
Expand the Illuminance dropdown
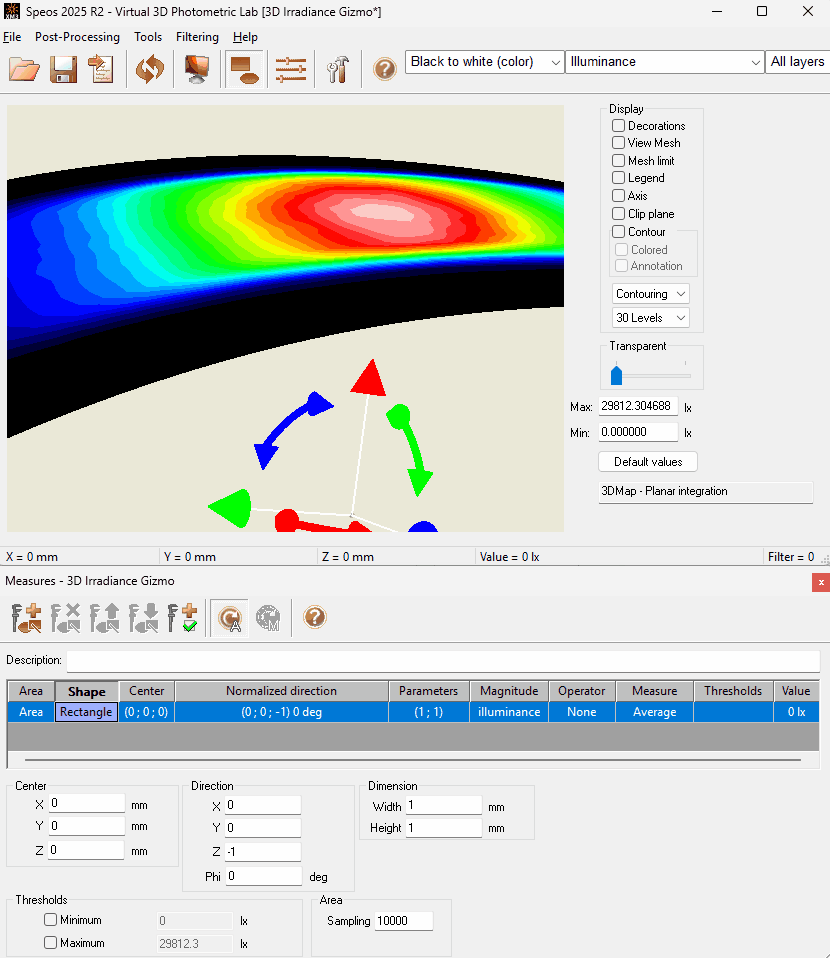click(x=664, y=62)
